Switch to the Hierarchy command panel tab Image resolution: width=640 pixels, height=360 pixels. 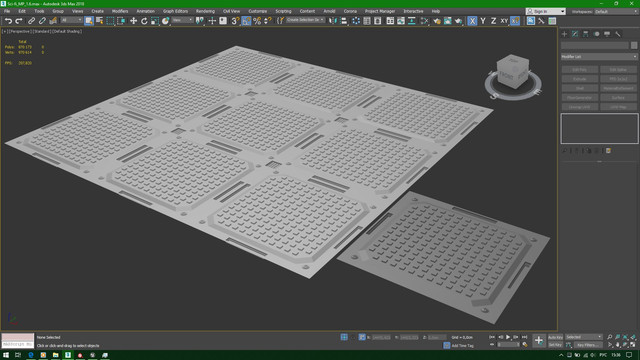[x=586, y=34]
